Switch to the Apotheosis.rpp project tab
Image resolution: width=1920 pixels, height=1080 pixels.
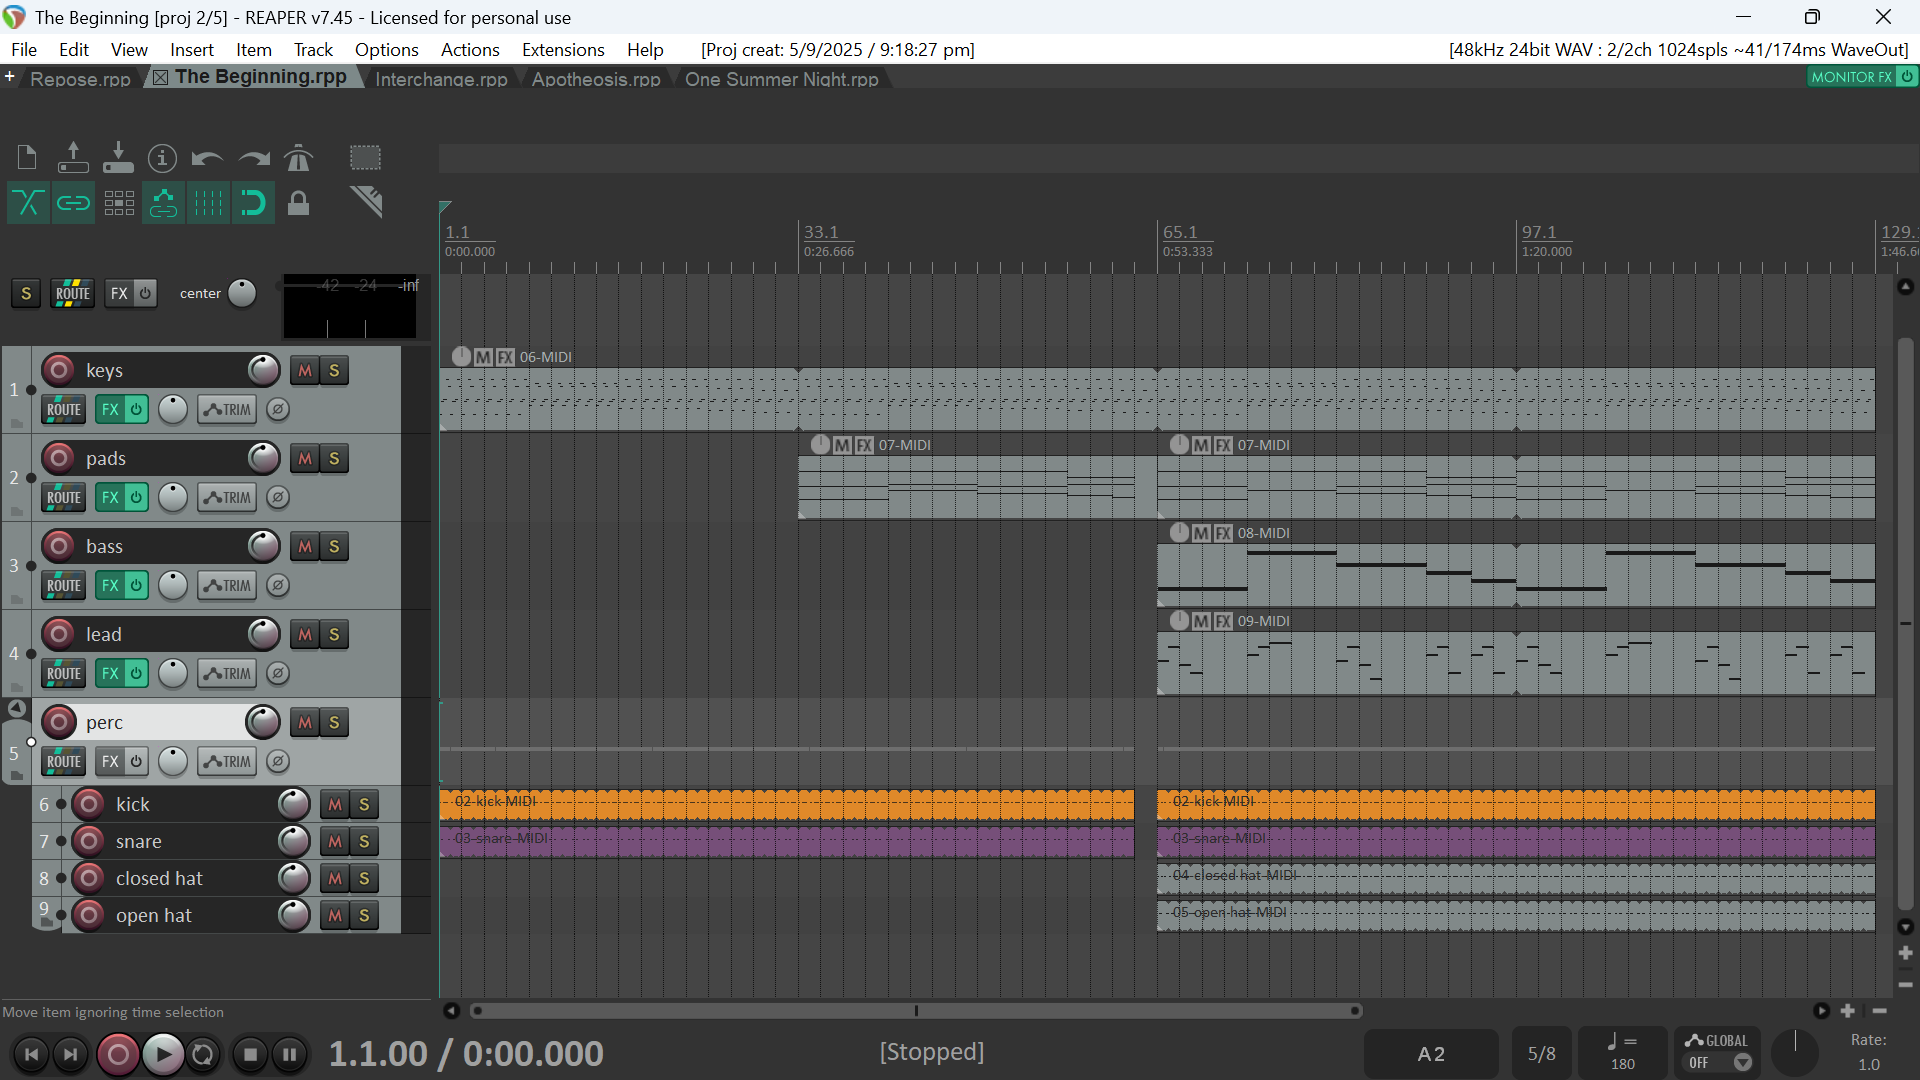coord(596,79)
